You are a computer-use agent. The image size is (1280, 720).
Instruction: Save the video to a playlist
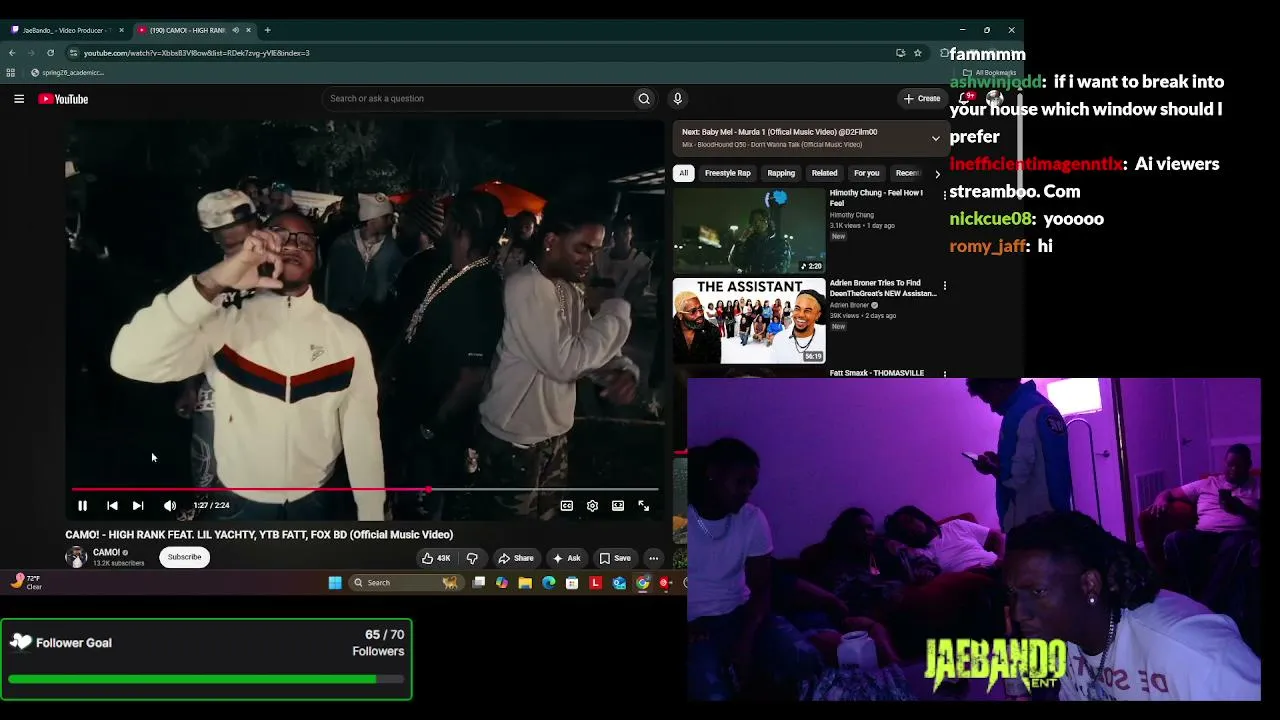[x=614, y=558]
